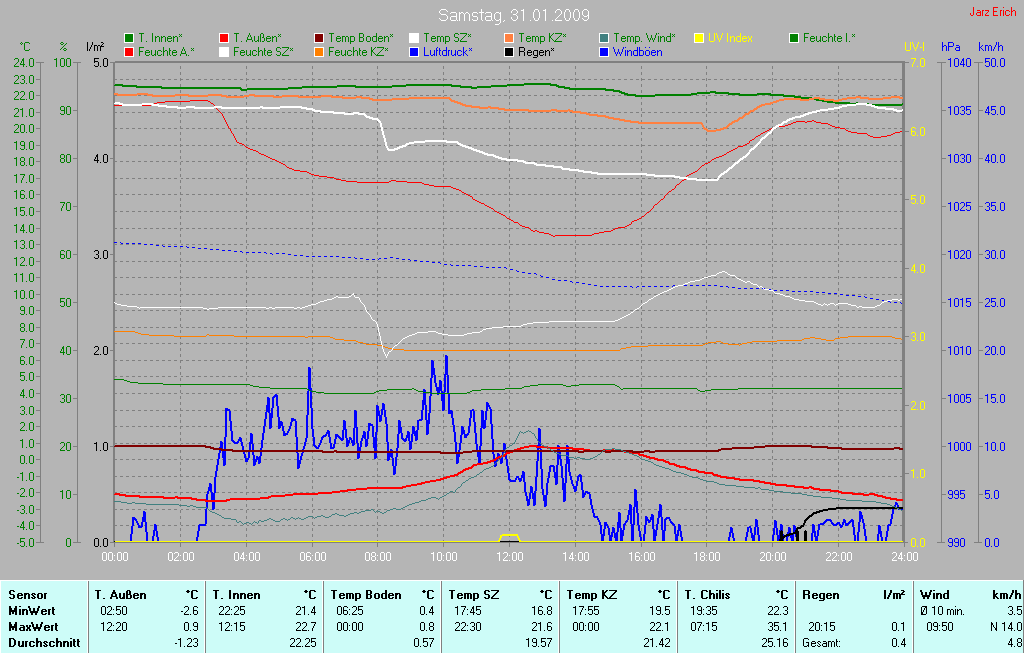
Task: Click the chart title Samstag, 31.01.2009
Action: tap(514, 16)
